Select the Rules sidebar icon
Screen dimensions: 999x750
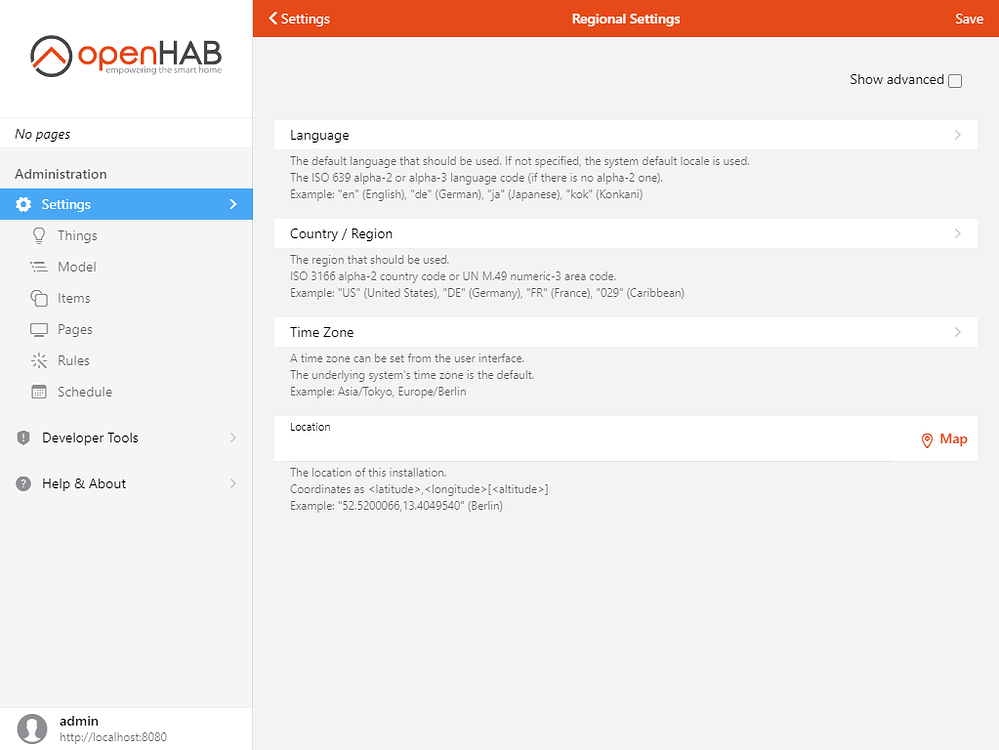[x=38, y=360]
